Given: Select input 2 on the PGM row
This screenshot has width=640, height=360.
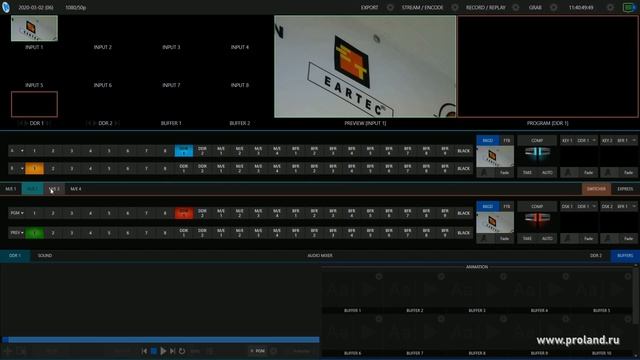Looking at the screenshot, I should coord(53,213).
